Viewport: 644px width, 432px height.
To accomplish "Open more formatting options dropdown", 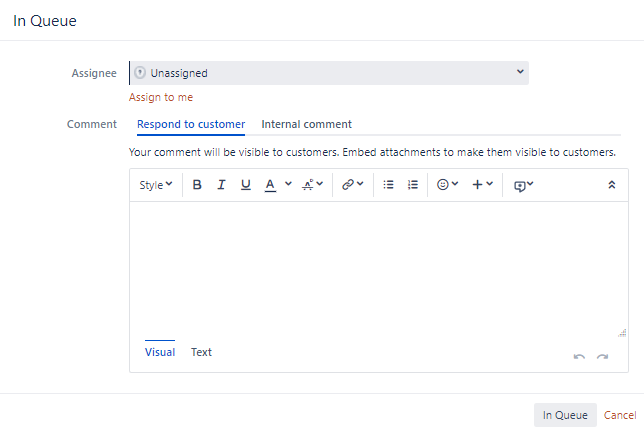I will click(313, 185).
